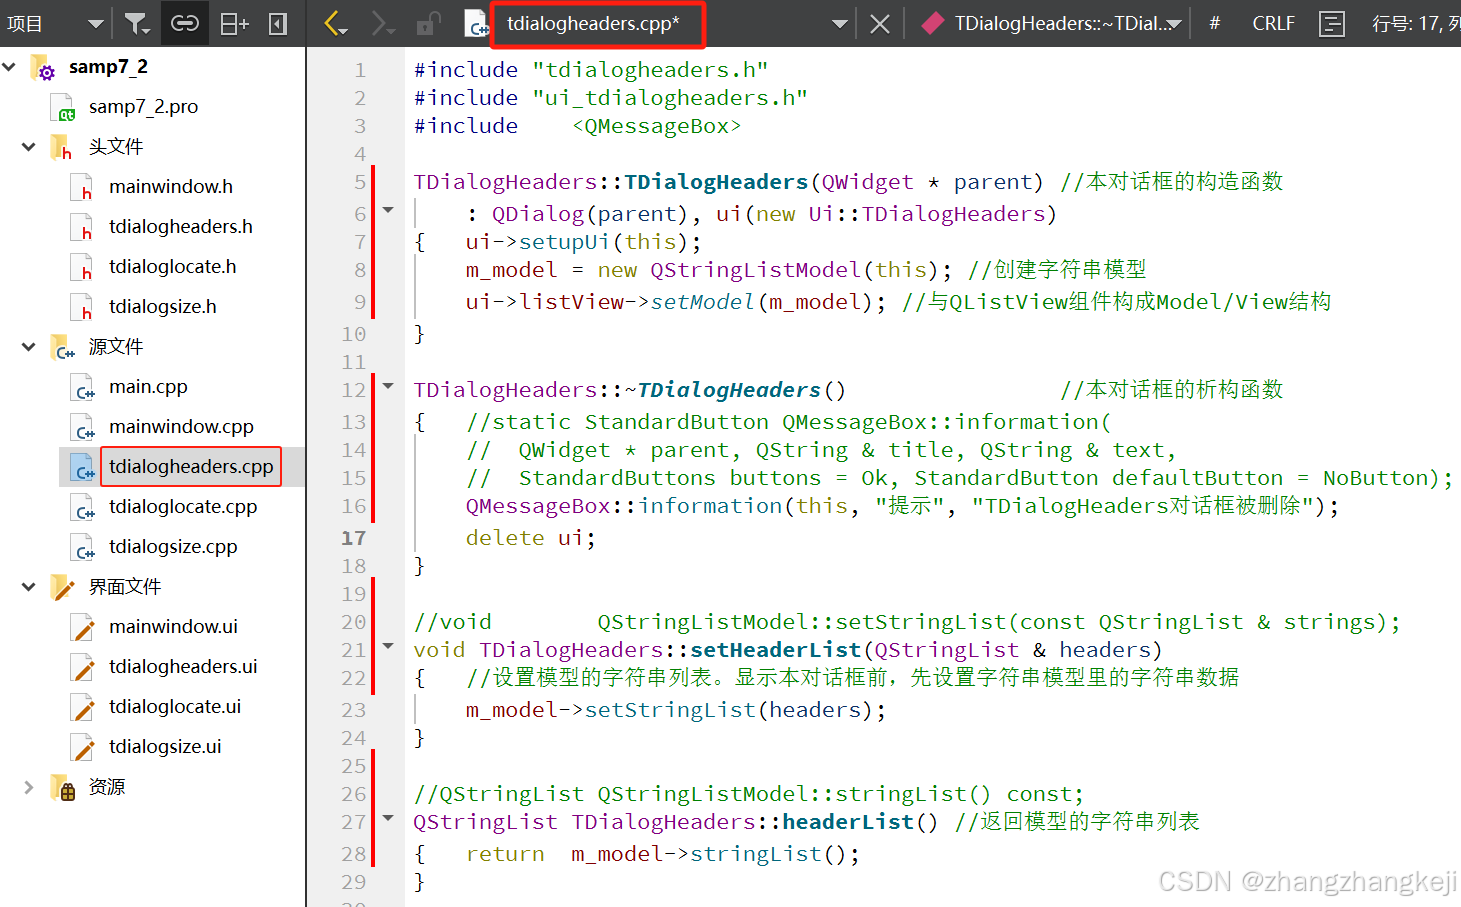Open tdialoglocate.cpp
1461x907 pixels.
tap(183, 507)
